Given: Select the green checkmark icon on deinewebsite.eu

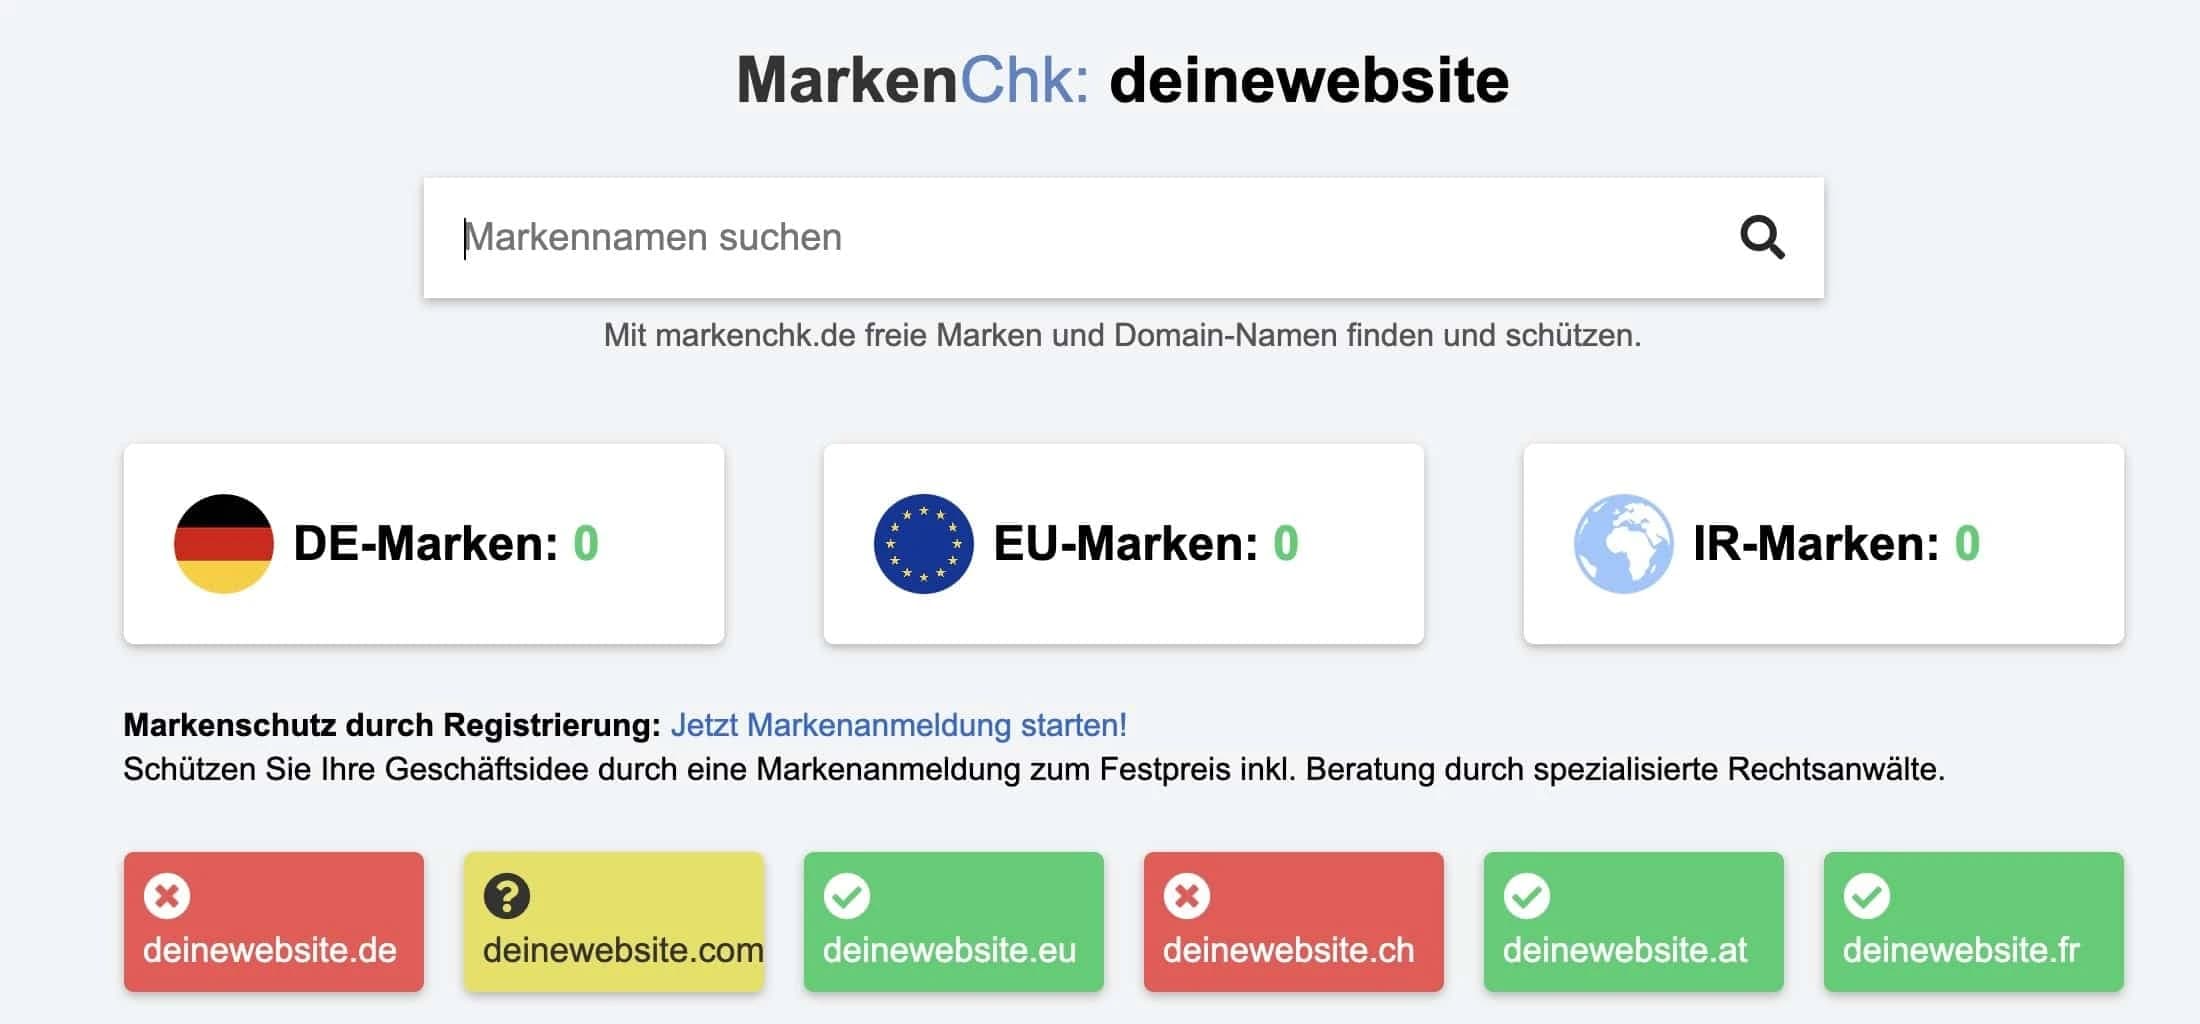Looking at the screenshot, I should (848, 897).
